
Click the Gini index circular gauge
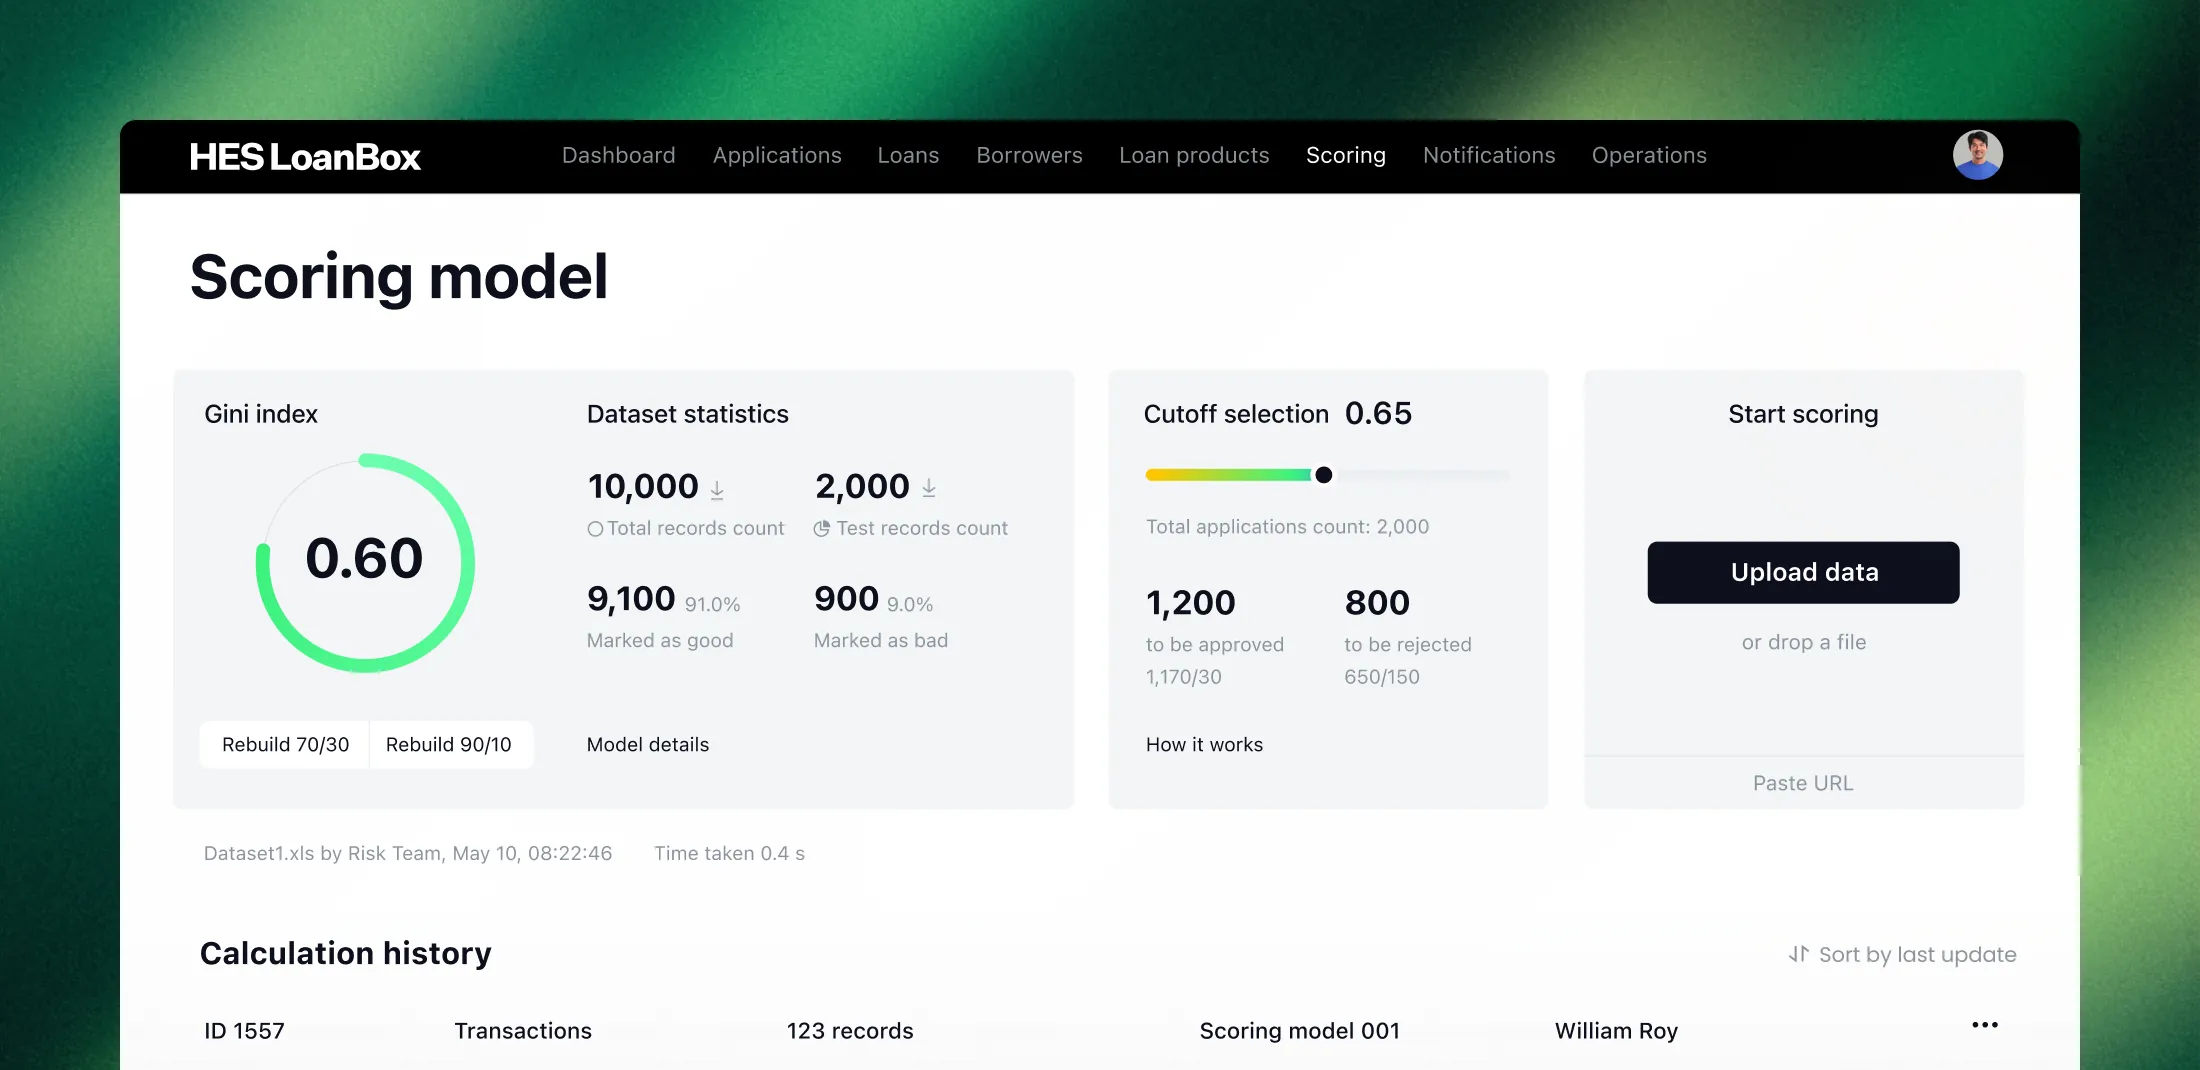pyautogui.click(x=365, y=563)
